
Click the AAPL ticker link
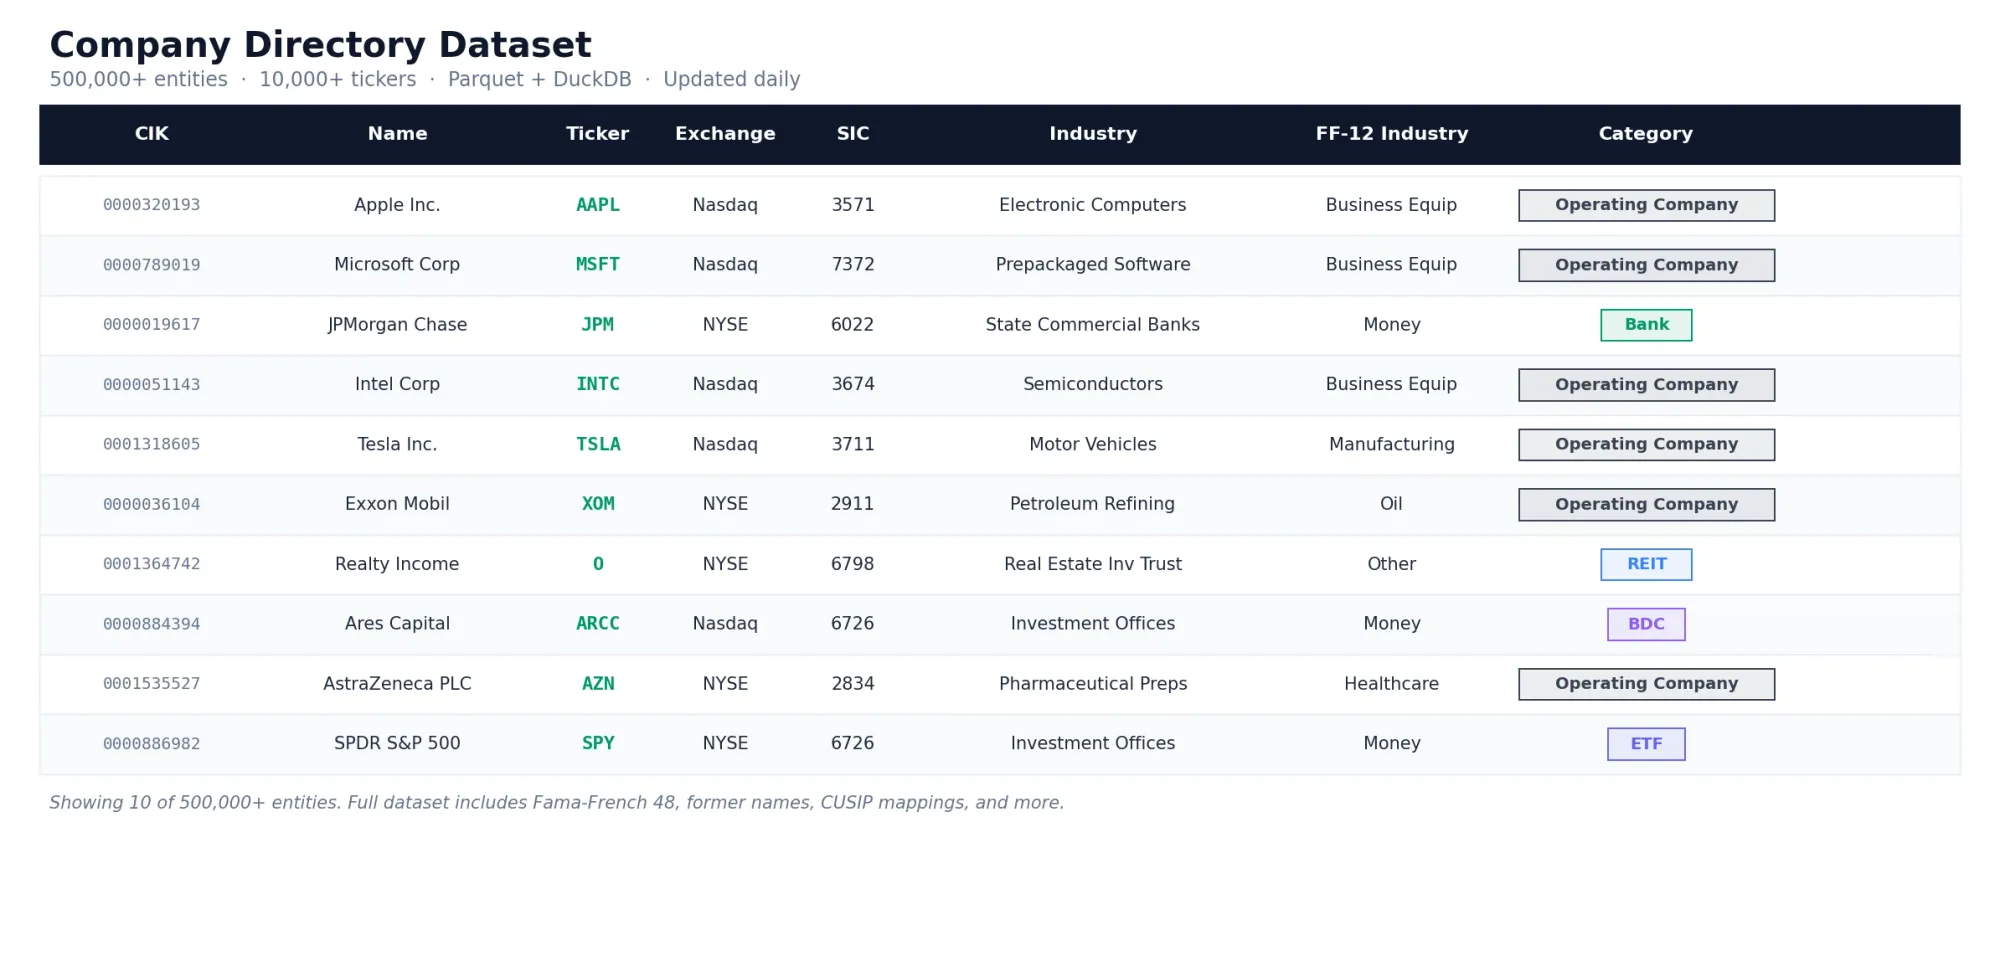(597, 204)
